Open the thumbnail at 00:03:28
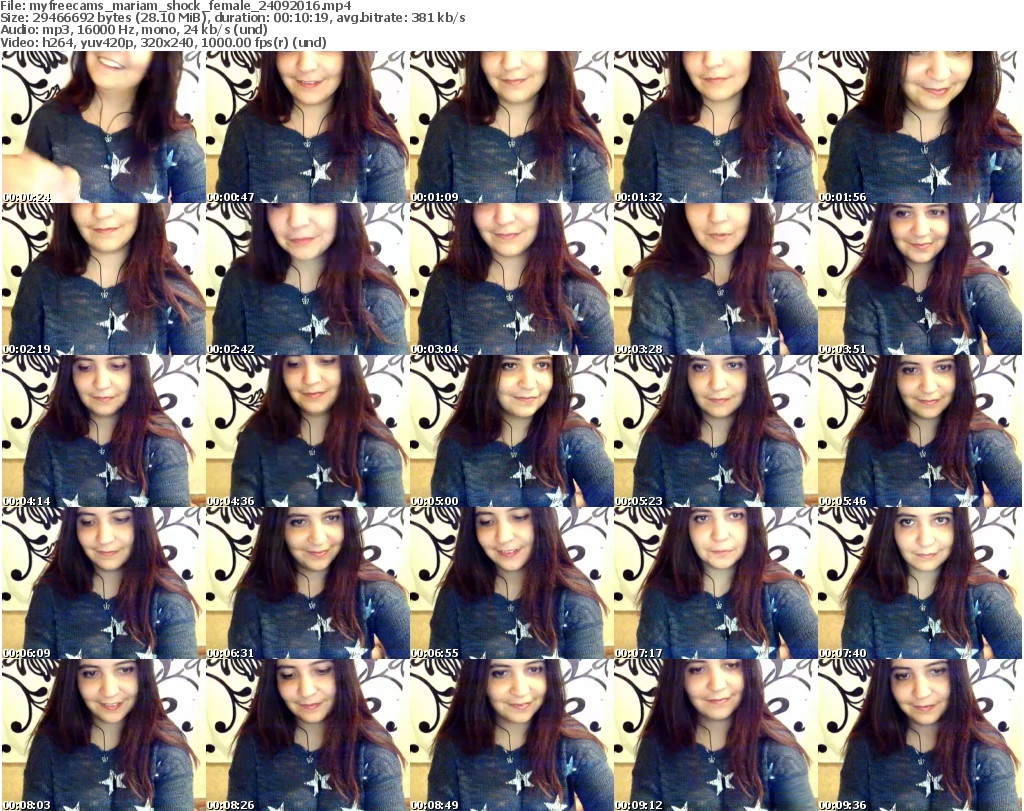This screenshot has height=811, width=1024. point(716,279)
